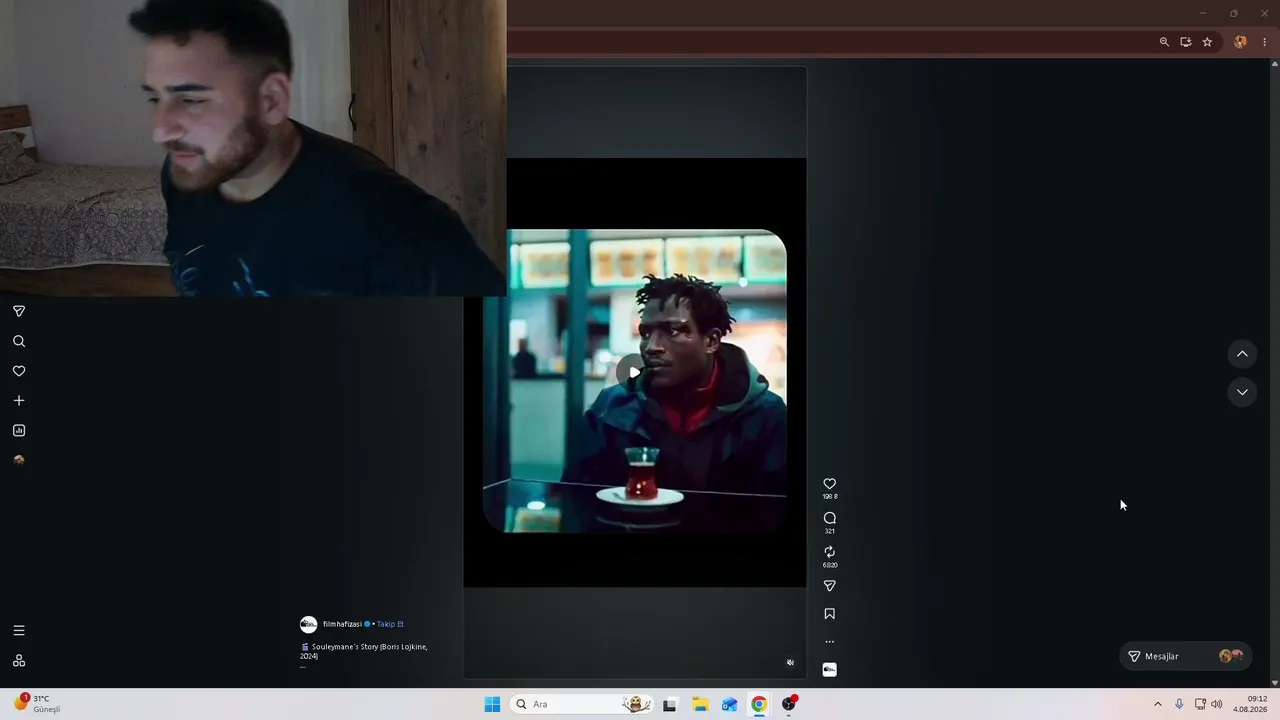The image size is (1280, 720).
Task: Open the network icon in system tray
Action: (x=1200, y=704)
